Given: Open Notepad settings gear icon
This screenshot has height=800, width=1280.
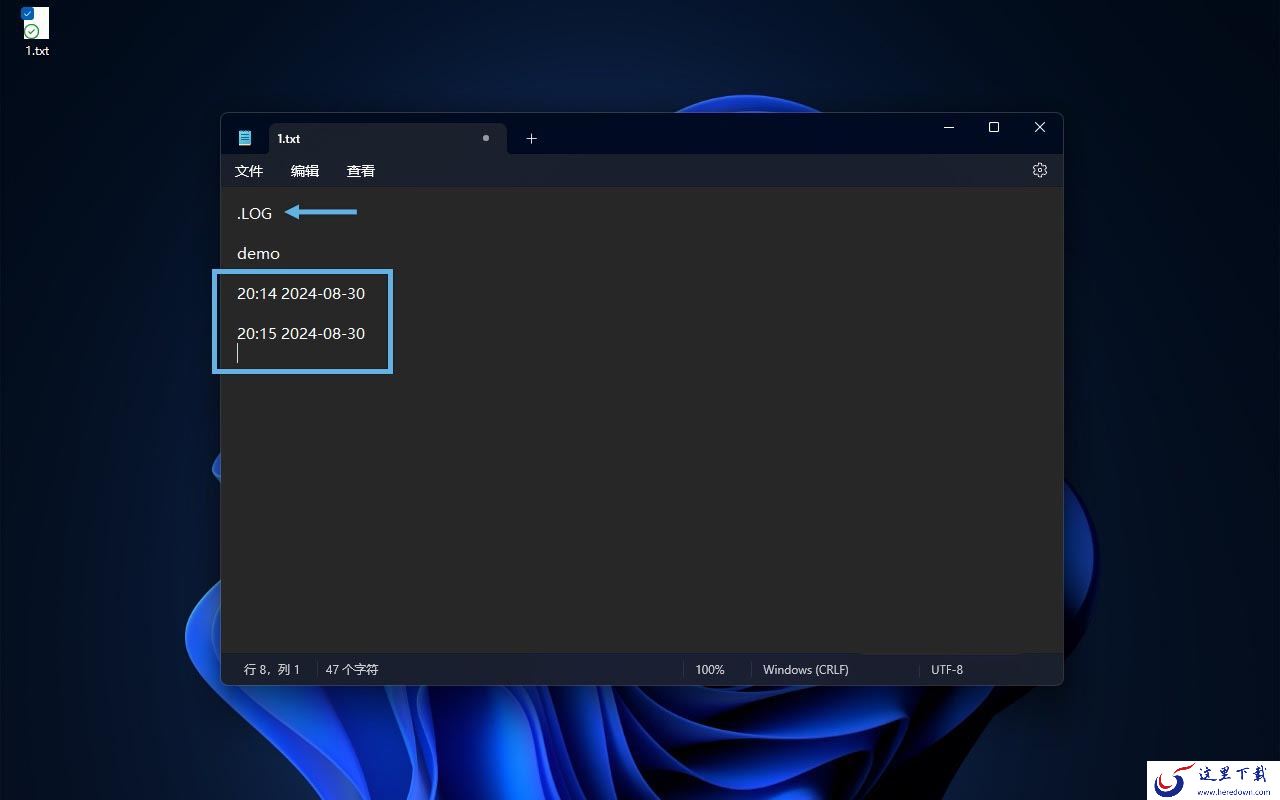Looking at the screenshot, I should coord(1040,170).
